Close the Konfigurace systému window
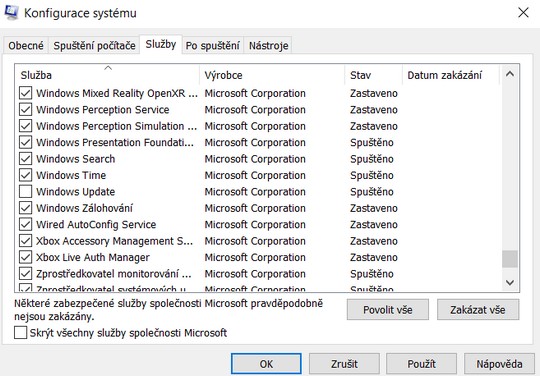540x376 pixels. click(523, 13)
